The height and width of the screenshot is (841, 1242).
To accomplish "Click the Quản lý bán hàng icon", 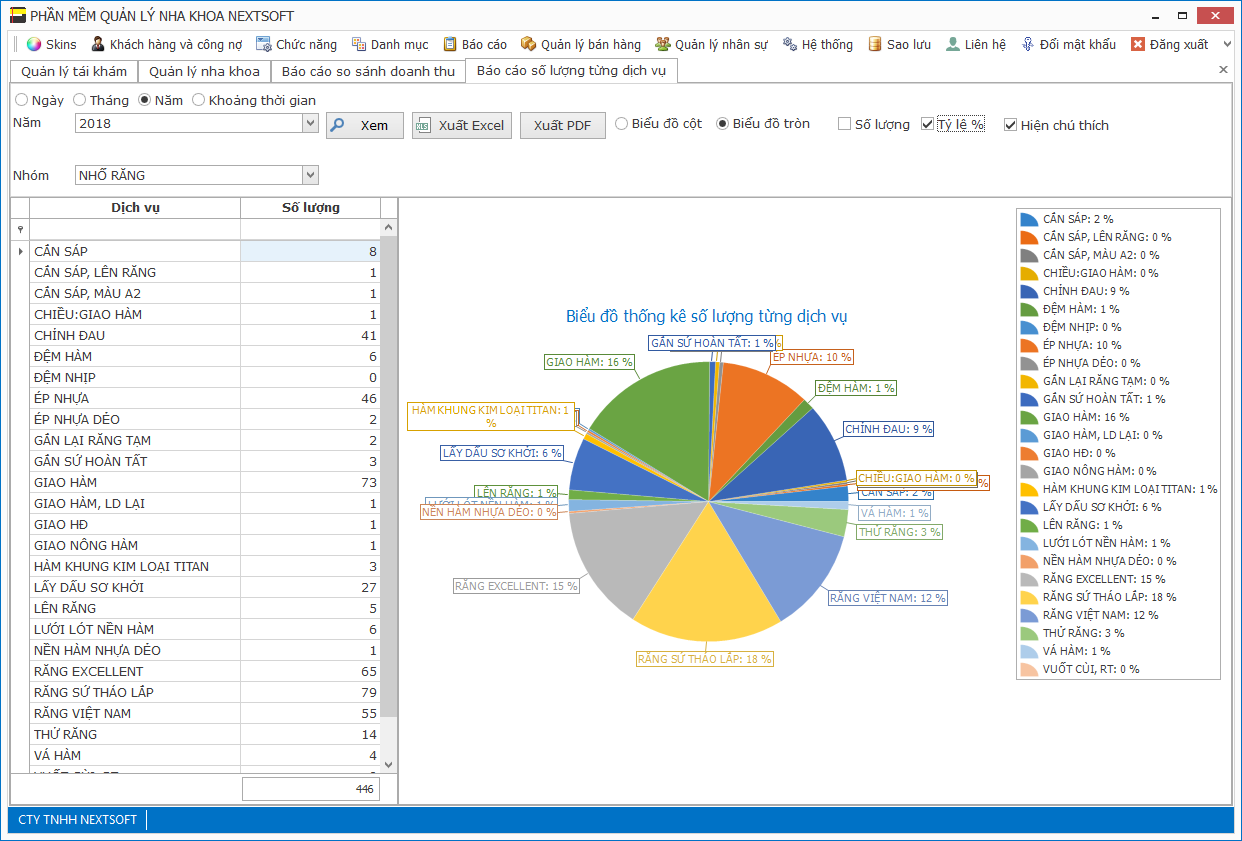I will coord(529,44).
